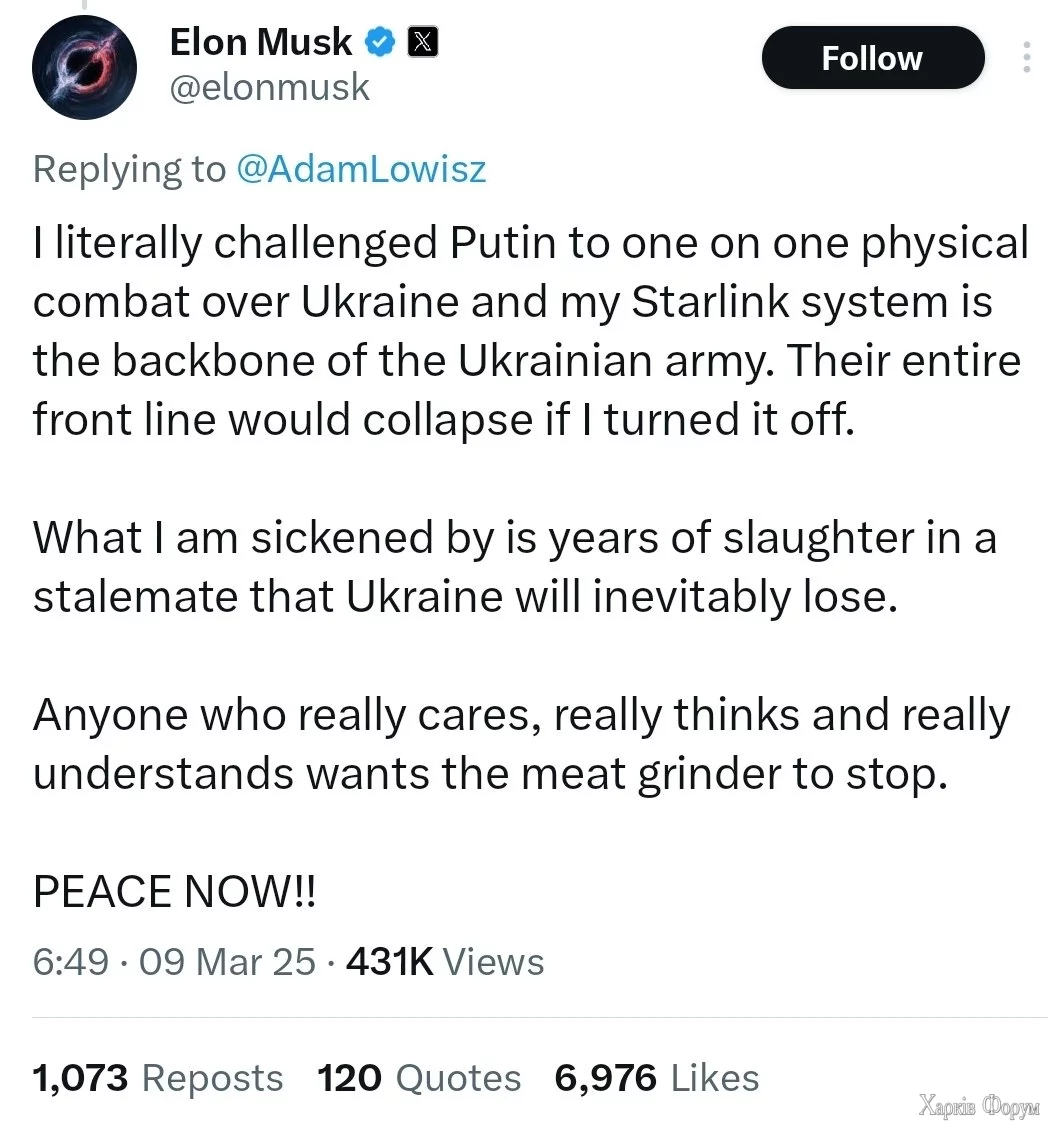Show the 6,976 Likes list
Viewport: 1056px width, 1130px height.
point(657,1078)
